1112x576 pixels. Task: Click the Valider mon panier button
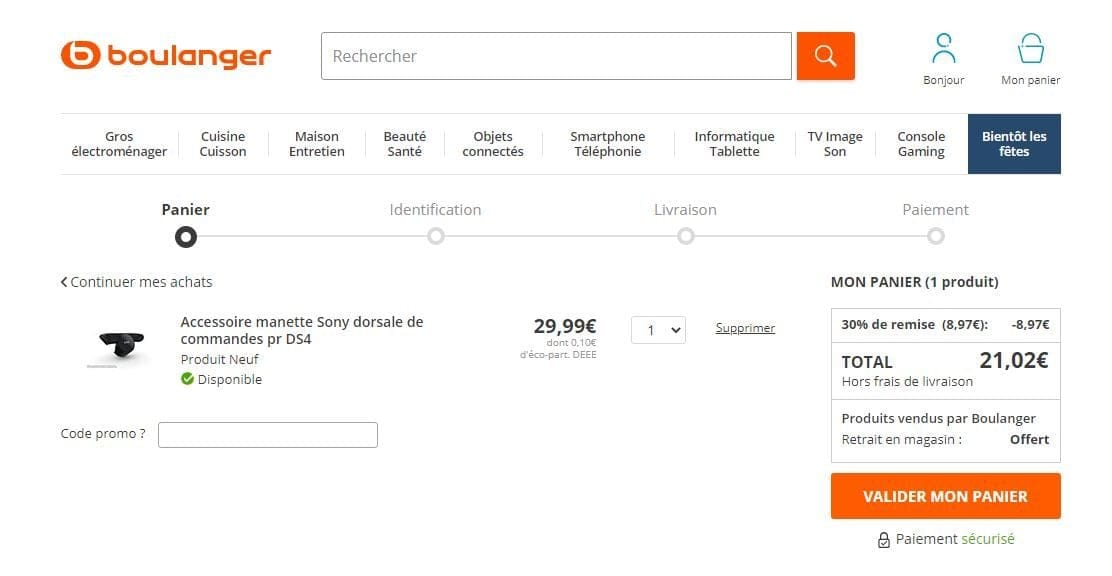click(945, 497)
